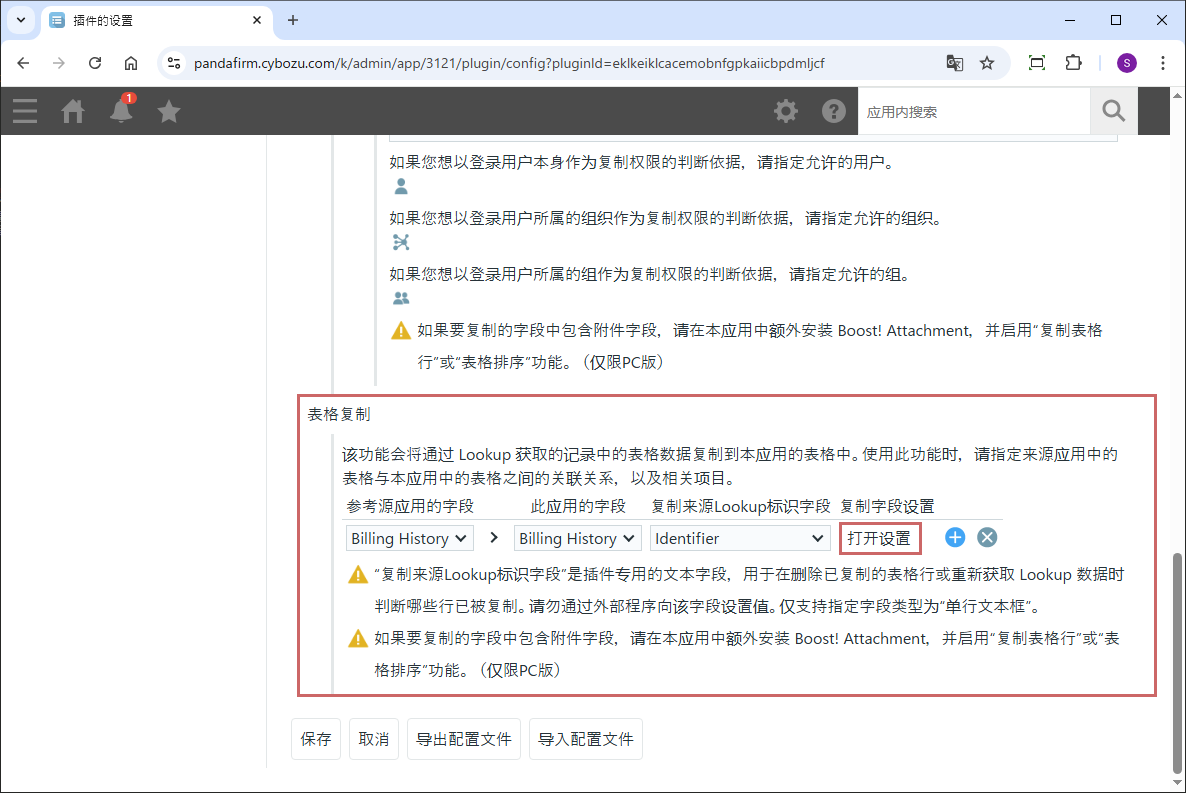Open favorites star in the header

click(x=169, y=111)
